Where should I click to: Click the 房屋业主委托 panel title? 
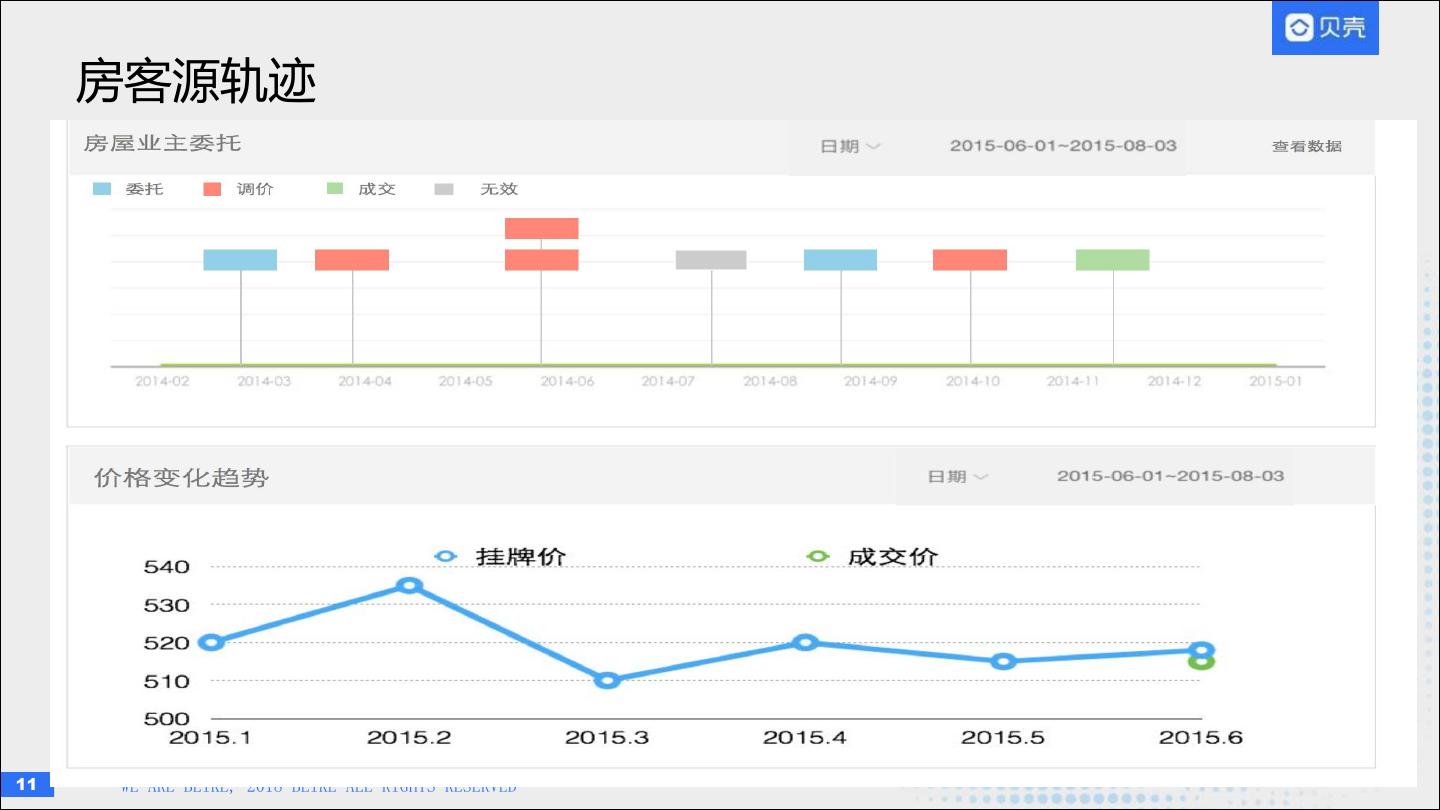pos(162,143)
